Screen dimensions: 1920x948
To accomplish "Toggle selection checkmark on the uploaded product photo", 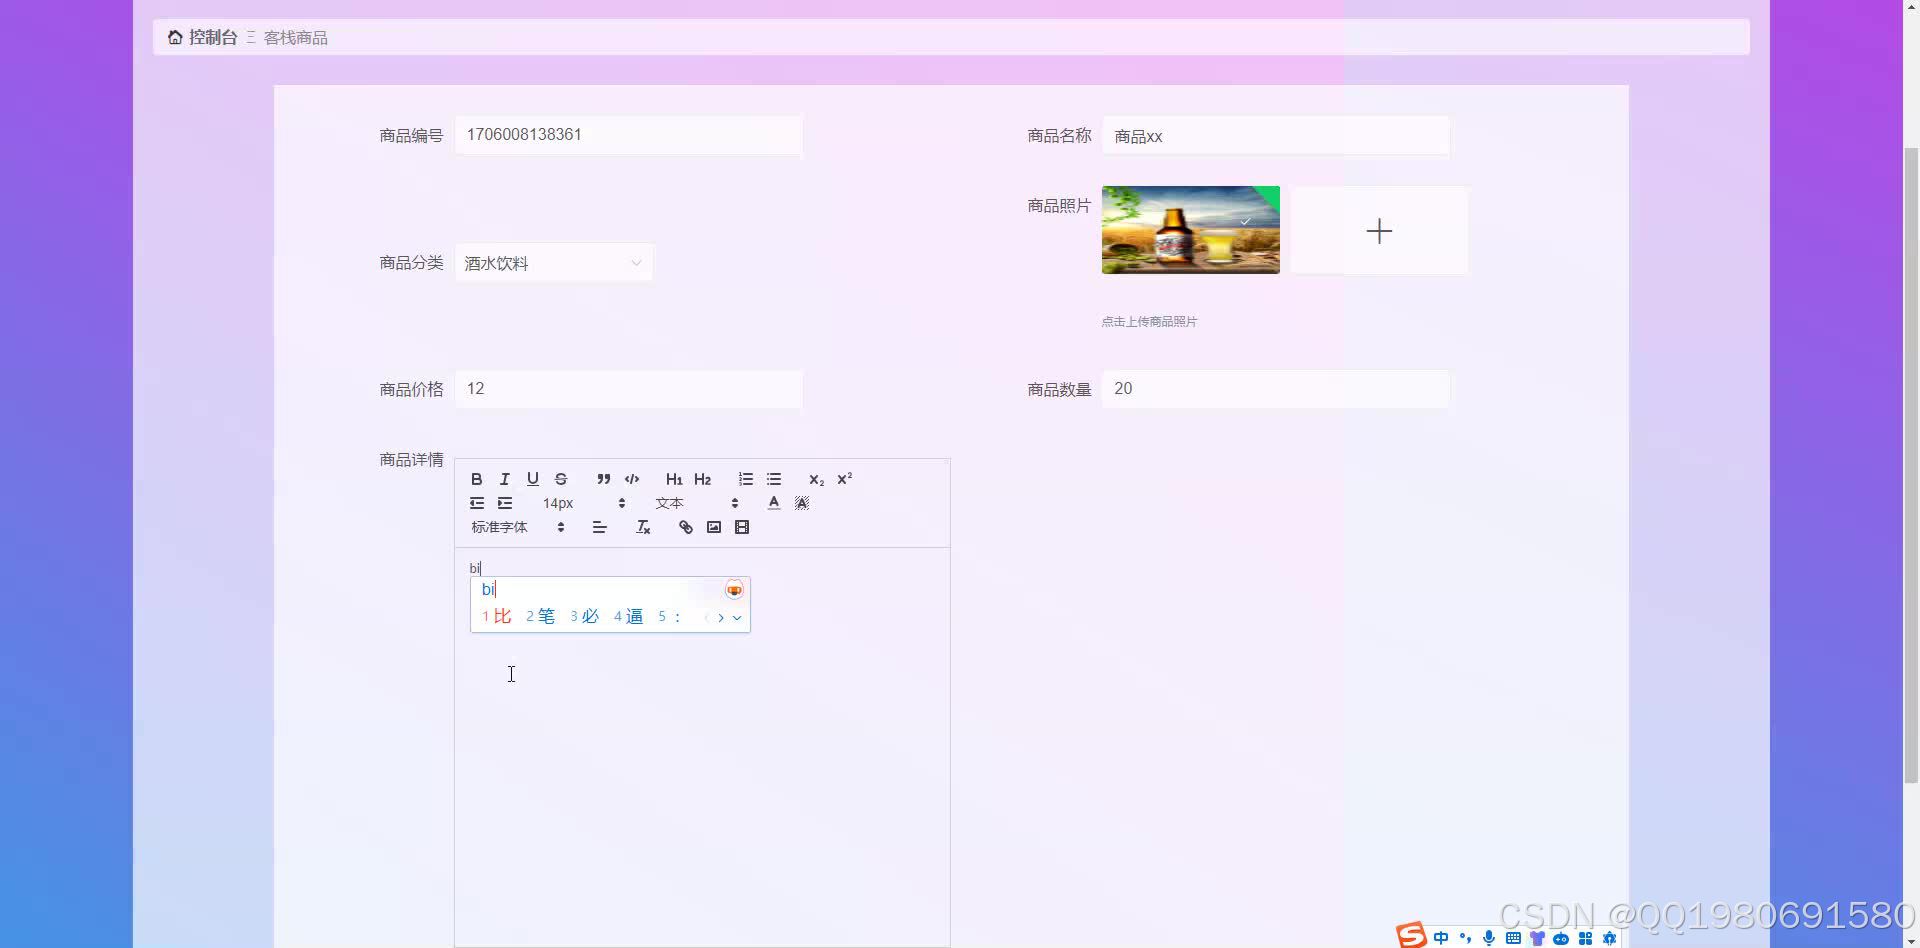I will 1244,221.
